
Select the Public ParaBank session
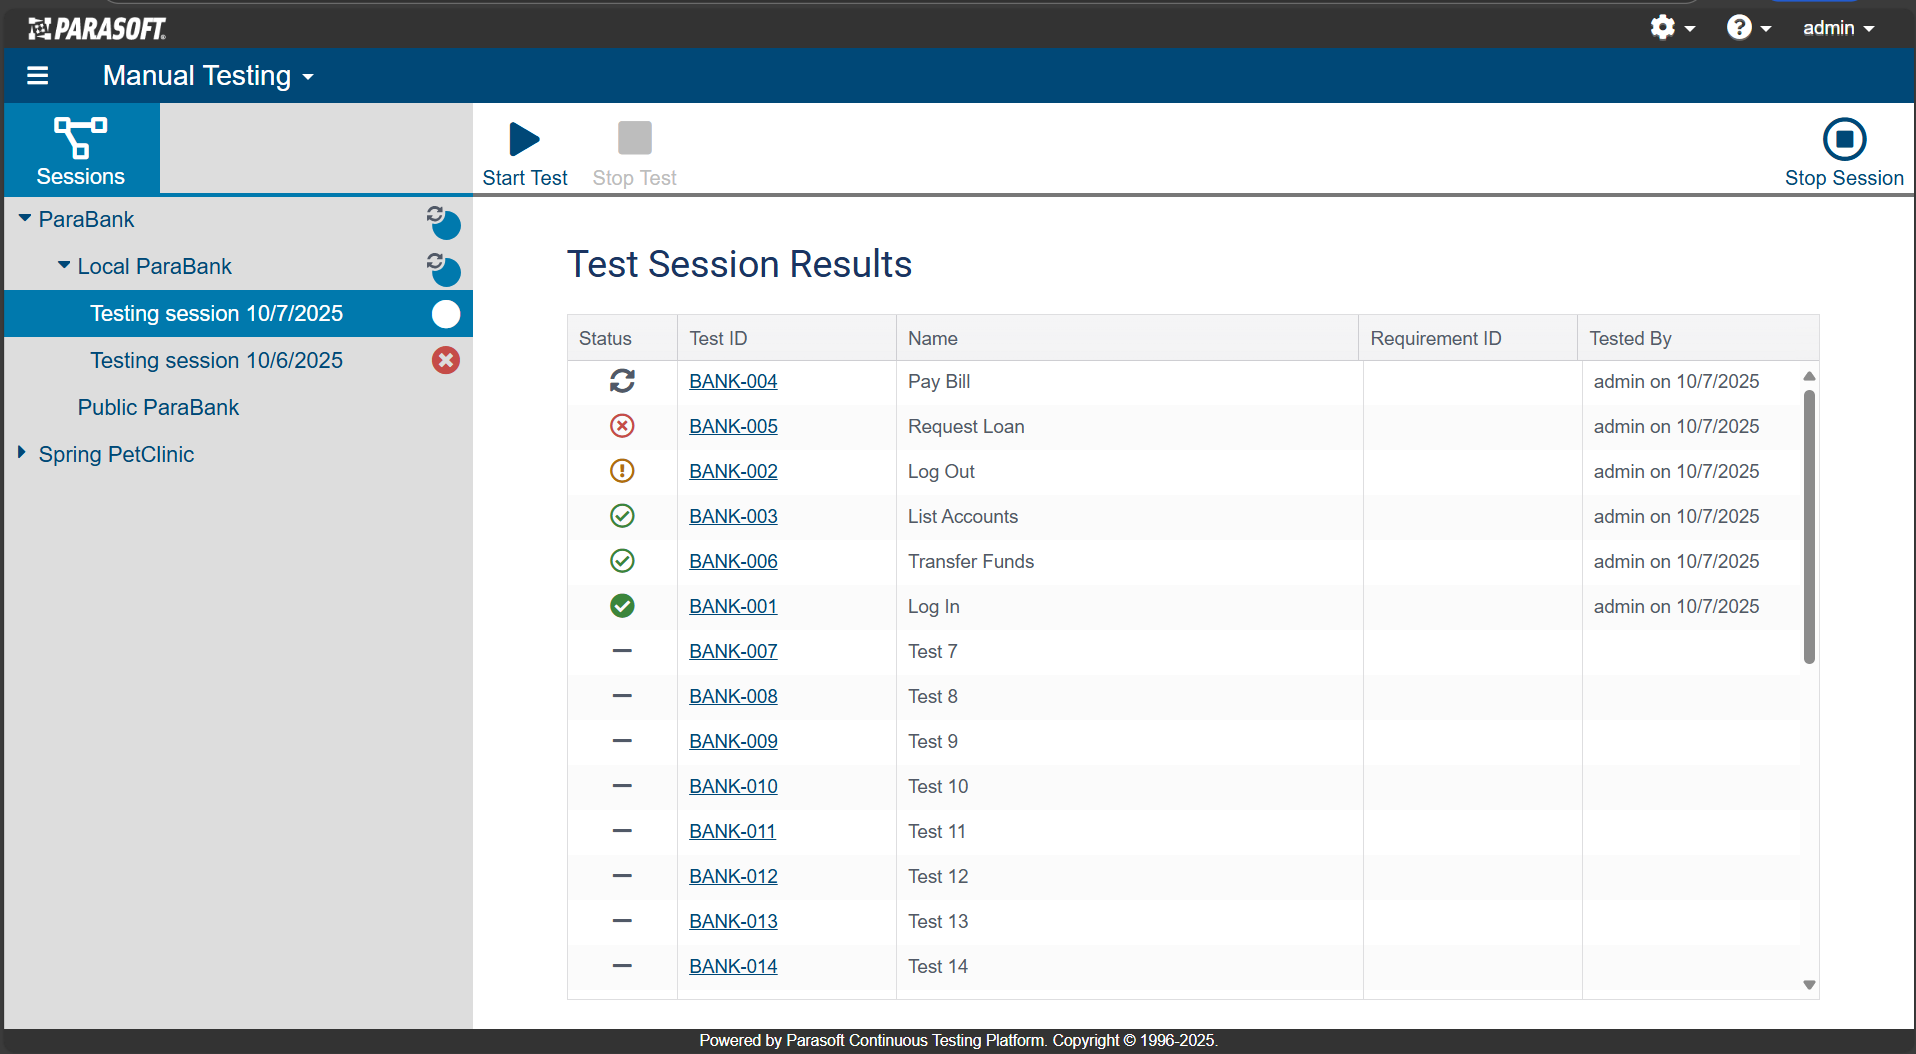(157, 407)
